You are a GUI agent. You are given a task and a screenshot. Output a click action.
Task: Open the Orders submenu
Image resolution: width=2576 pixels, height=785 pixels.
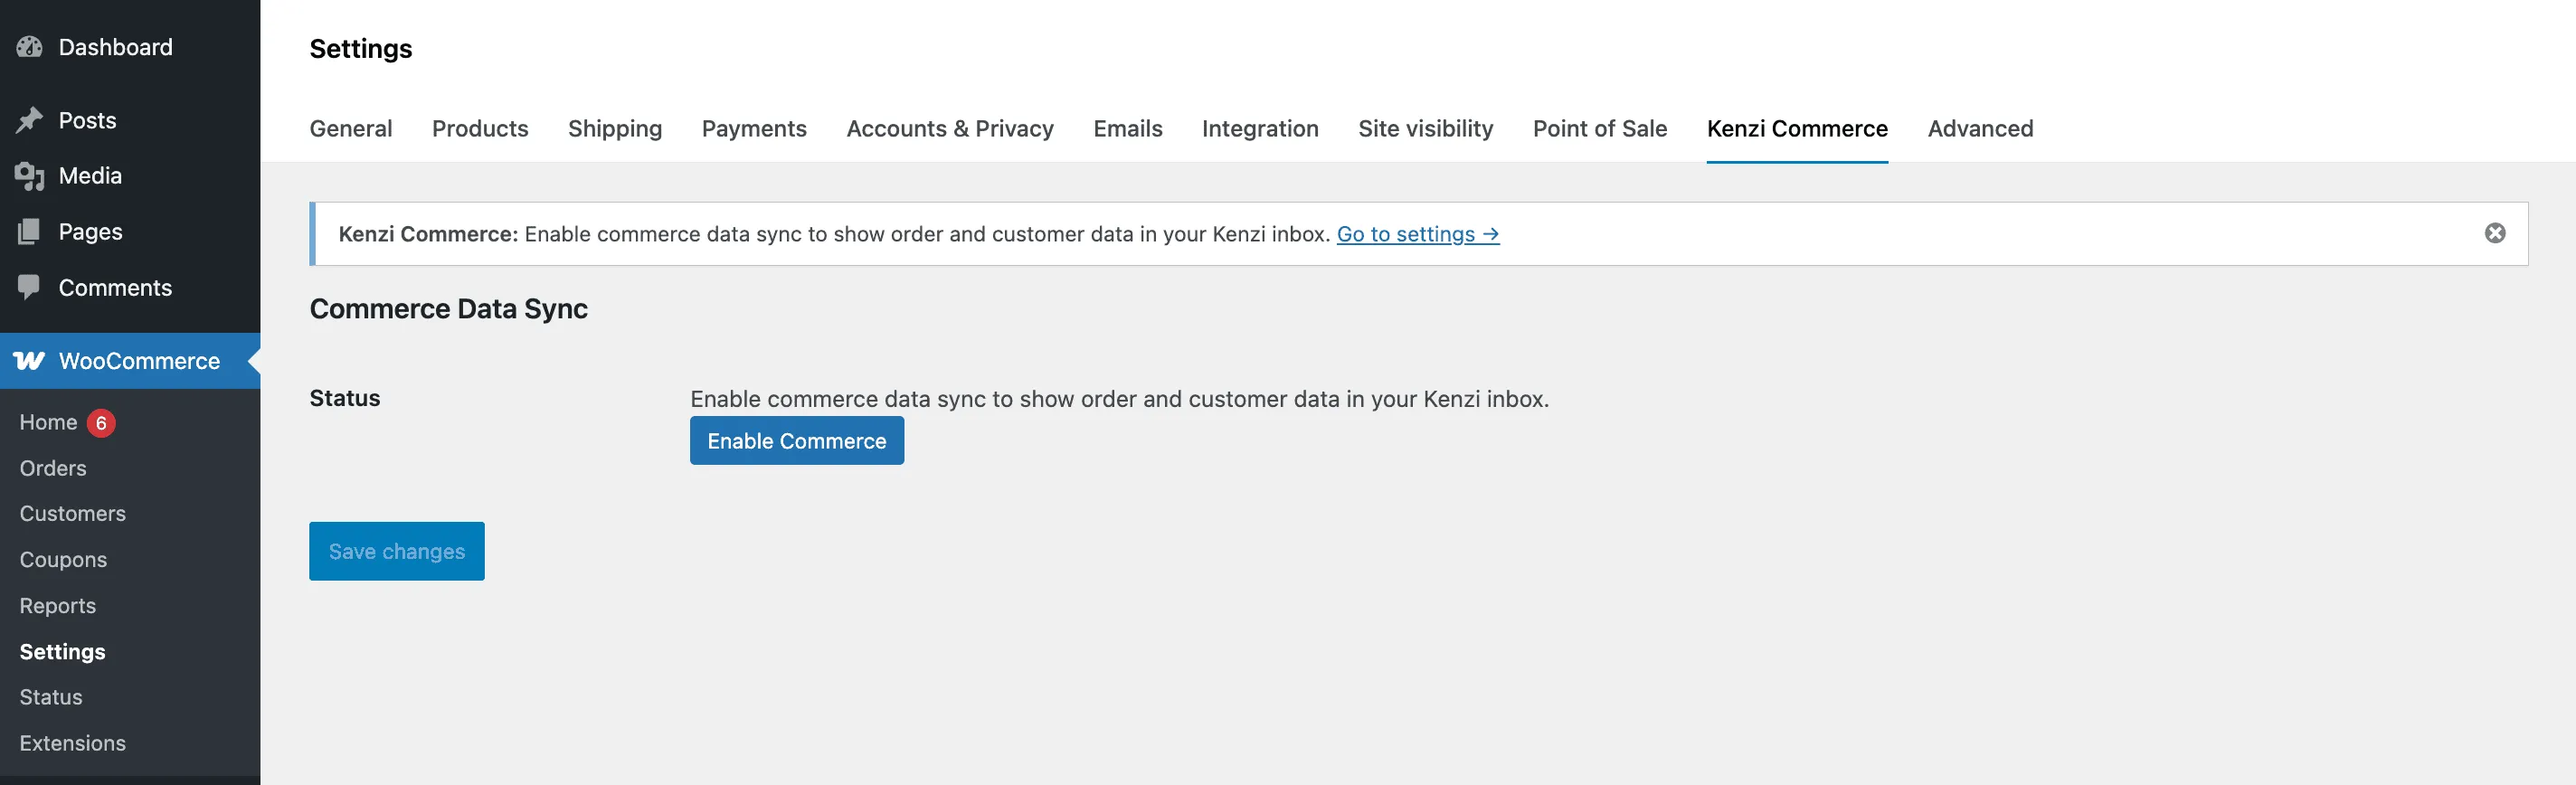(x=53, y=468)
